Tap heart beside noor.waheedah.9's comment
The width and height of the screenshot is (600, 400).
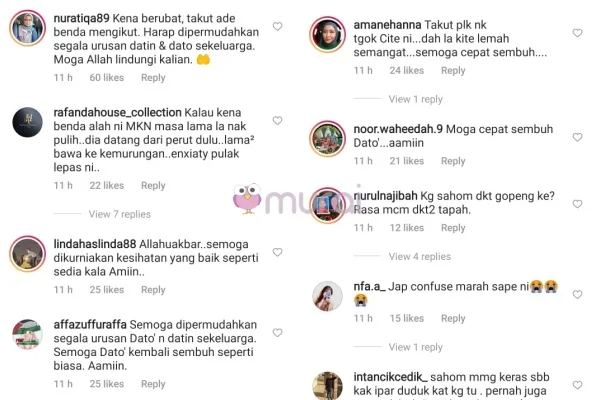577,137
